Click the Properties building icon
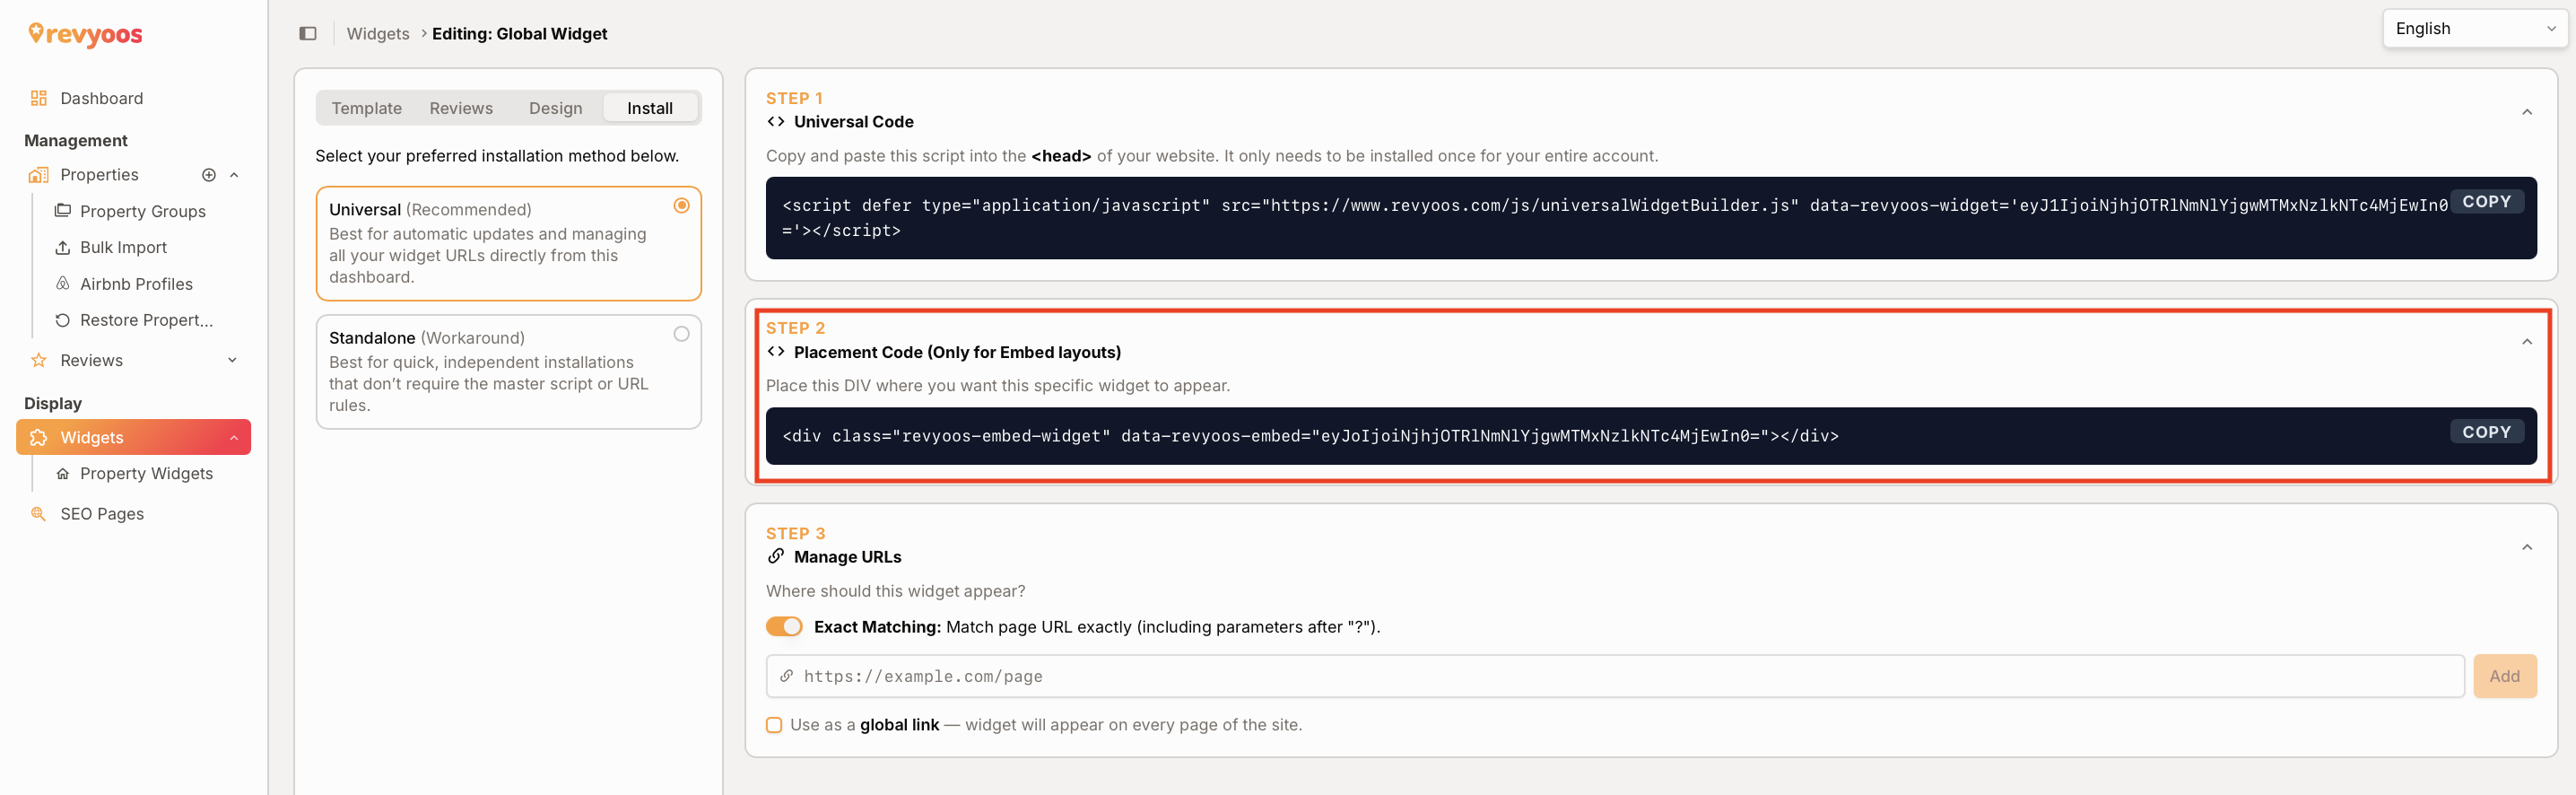2576x795 pixels. 39,175
